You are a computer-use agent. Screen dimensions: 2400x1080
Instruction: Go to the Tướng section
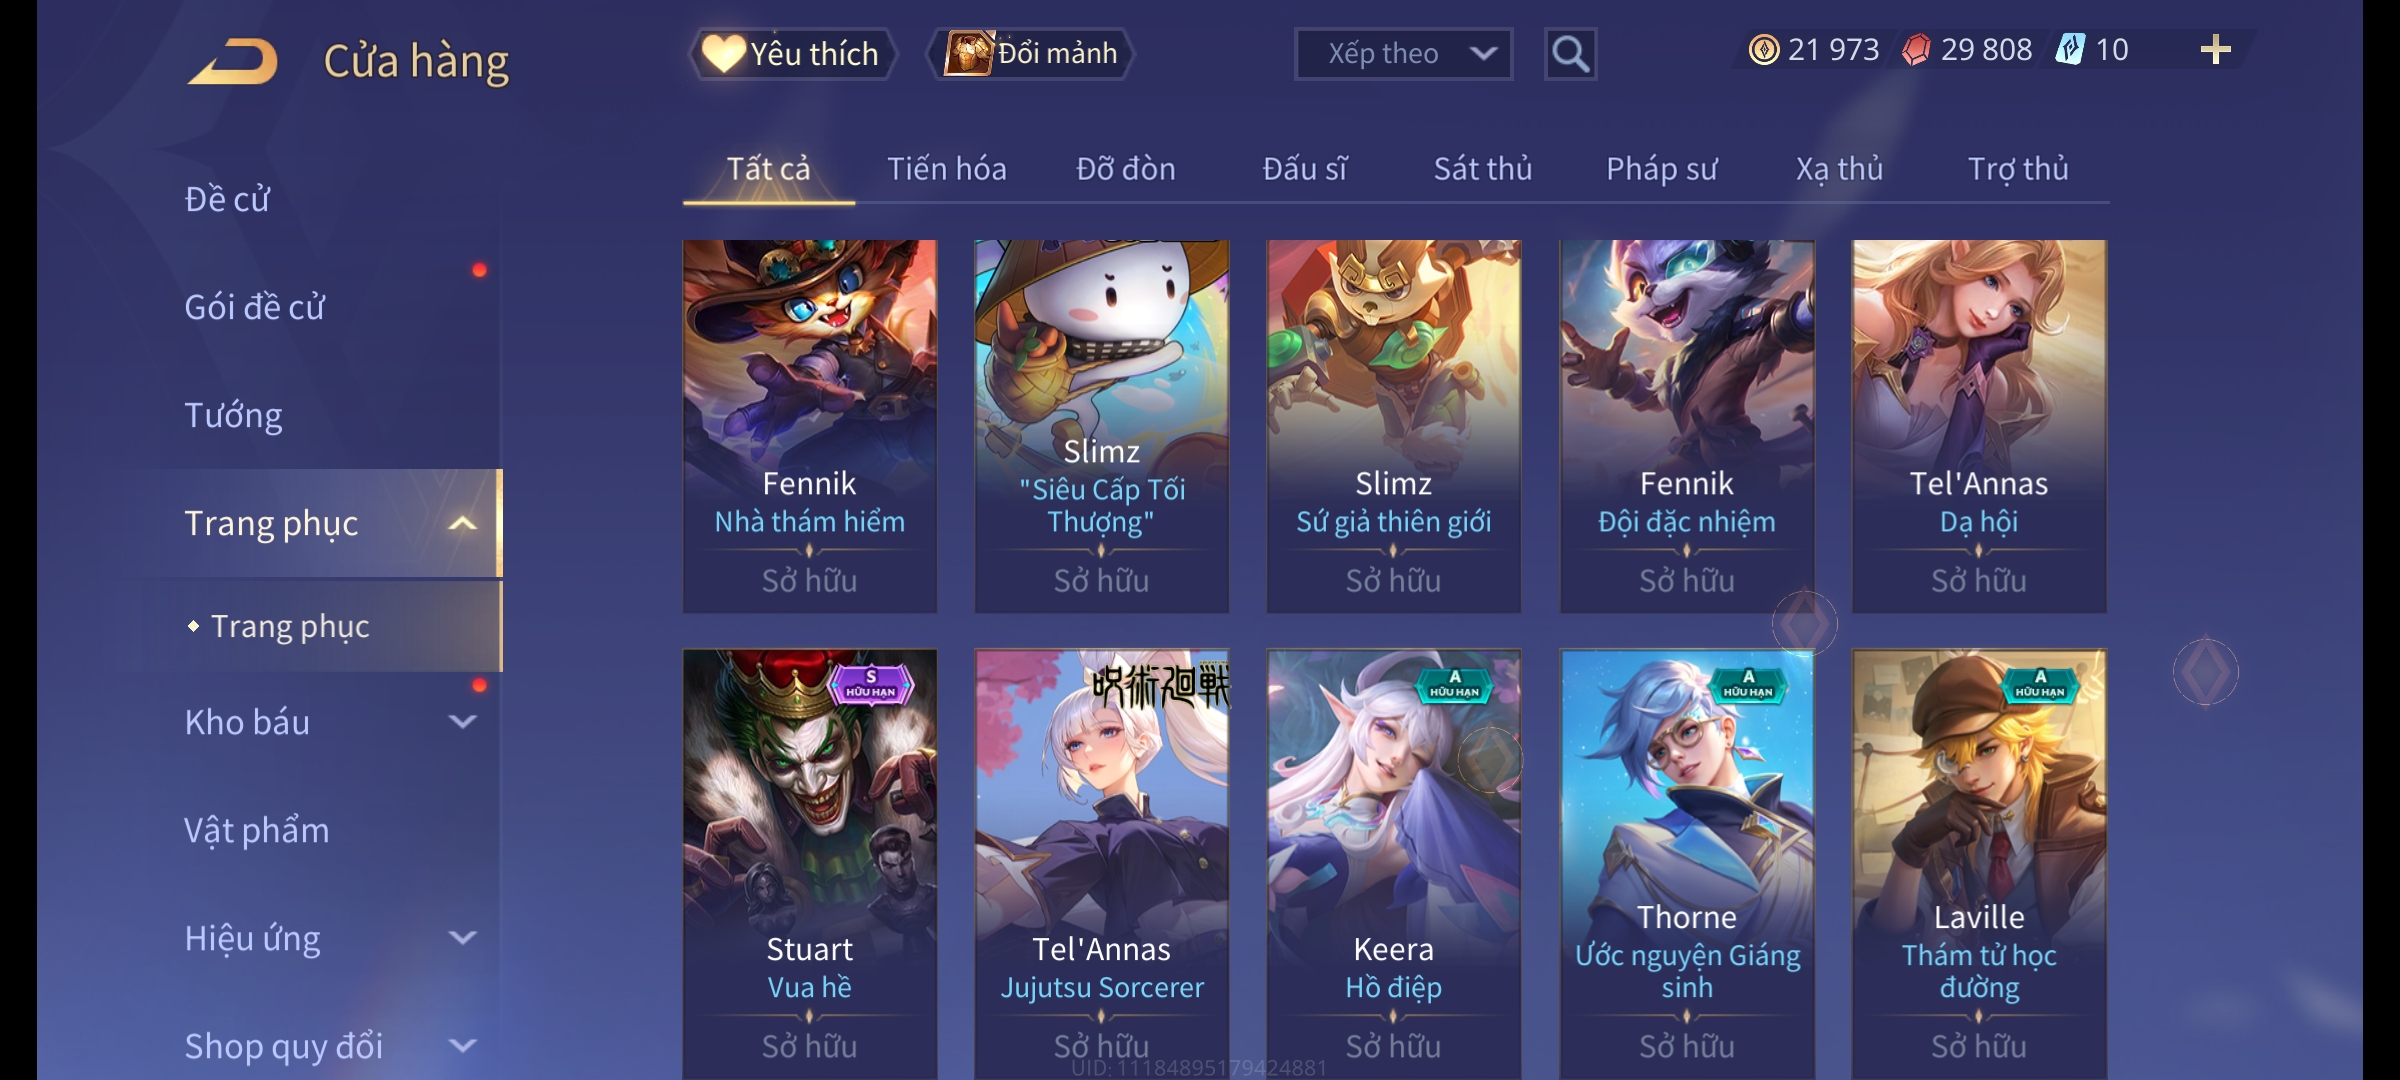pyautogui.click(x=233, y=415)
